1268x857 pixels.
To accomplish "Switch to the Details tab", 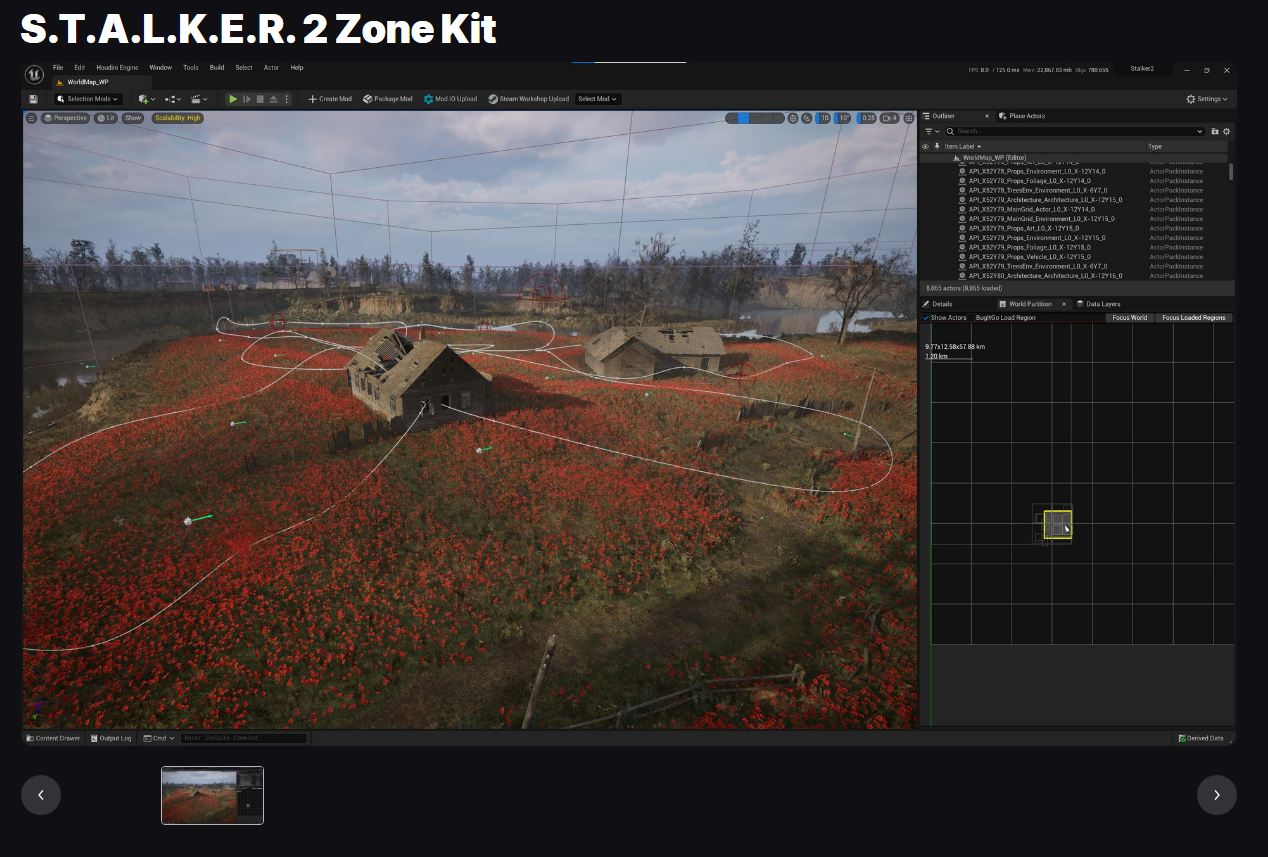I will 938,304.
